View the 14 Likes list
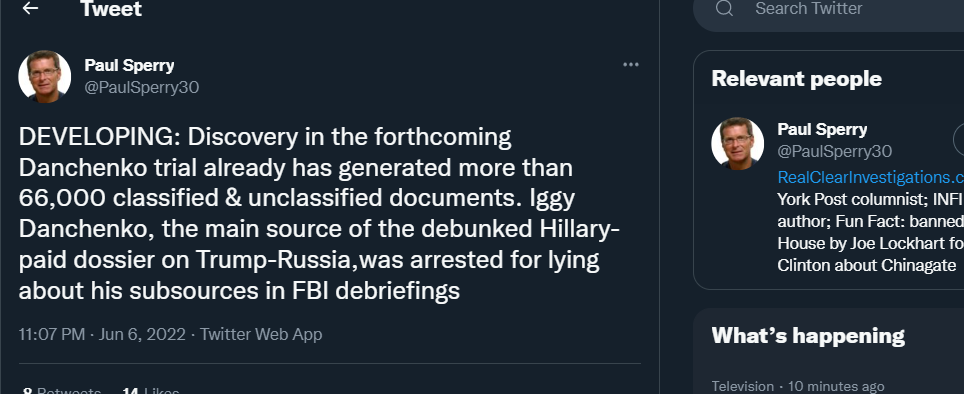The image size is (964, 394). click(x=151, y=390)
